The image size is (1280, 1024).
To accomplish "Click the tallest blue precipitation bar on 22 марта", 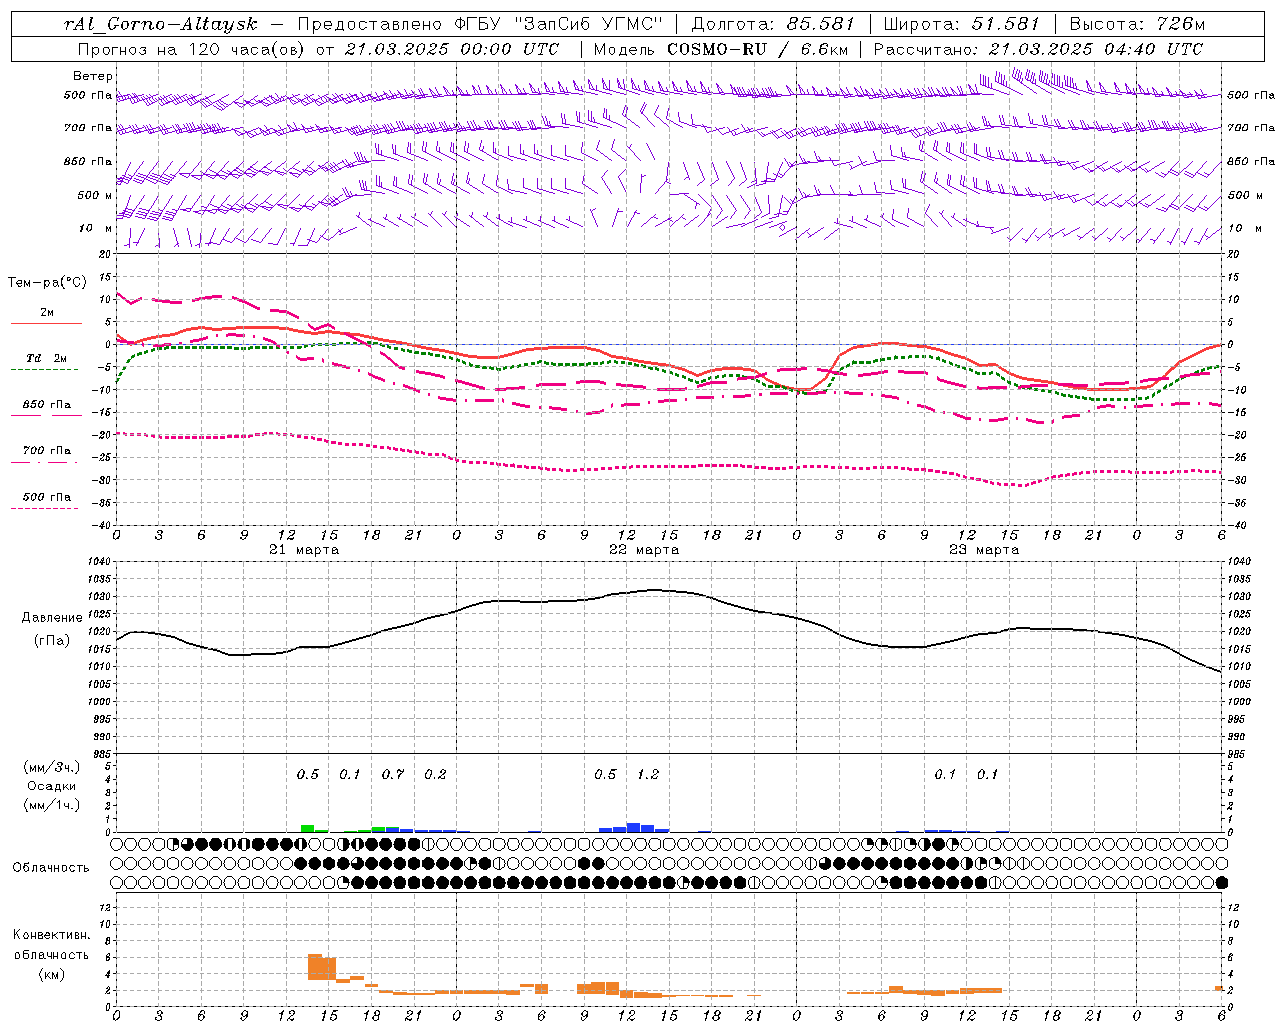I will [x=633, y=827].
